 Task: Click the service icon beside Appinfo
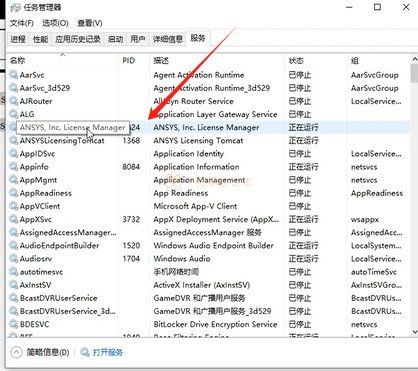(14, 167)
